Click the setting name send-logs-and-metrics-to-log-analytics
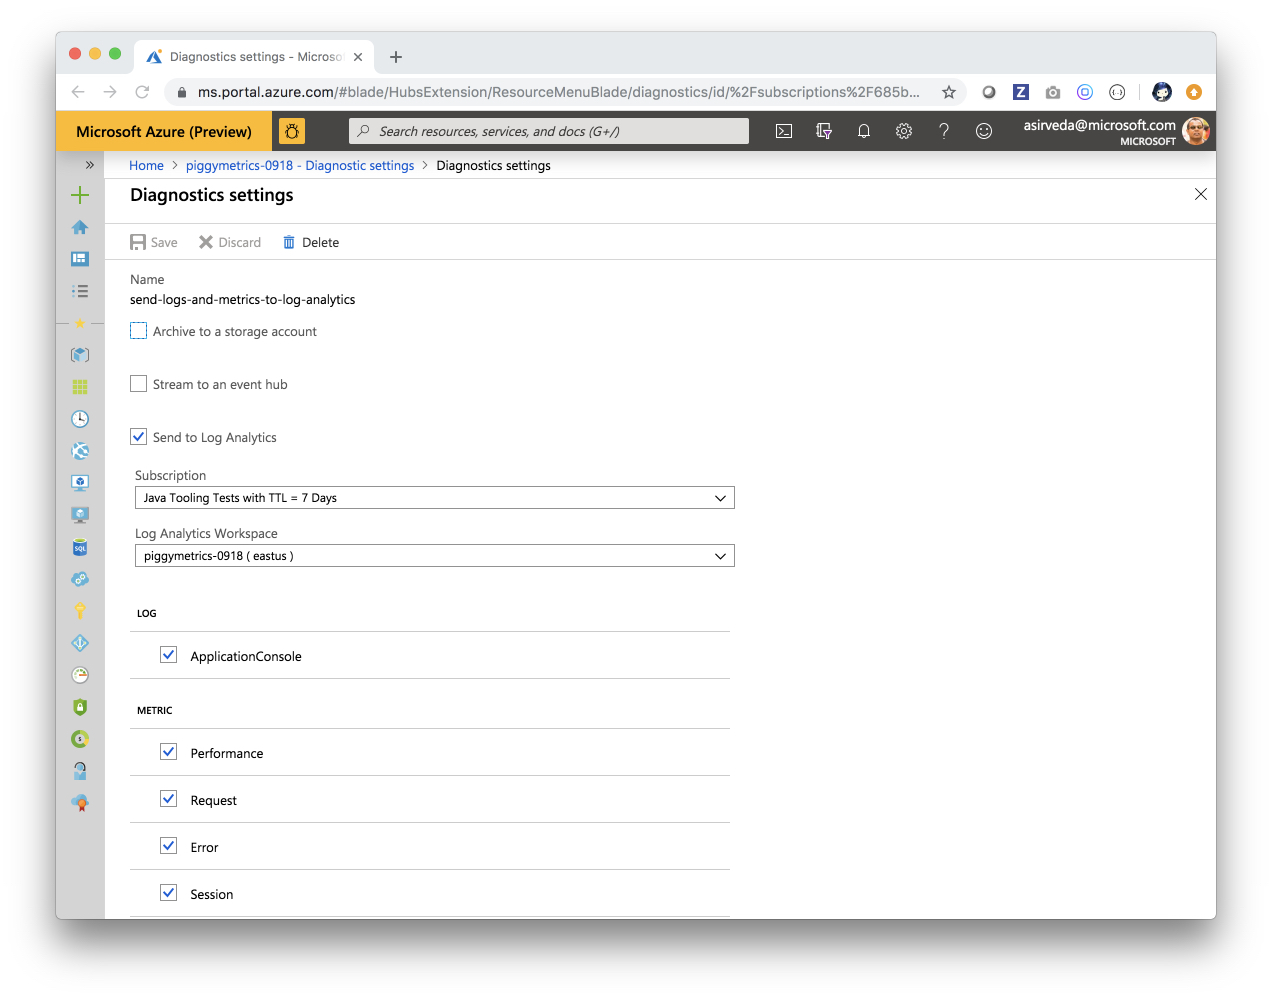The width and height of the screenshot is (1272, 999). (243, 300)
